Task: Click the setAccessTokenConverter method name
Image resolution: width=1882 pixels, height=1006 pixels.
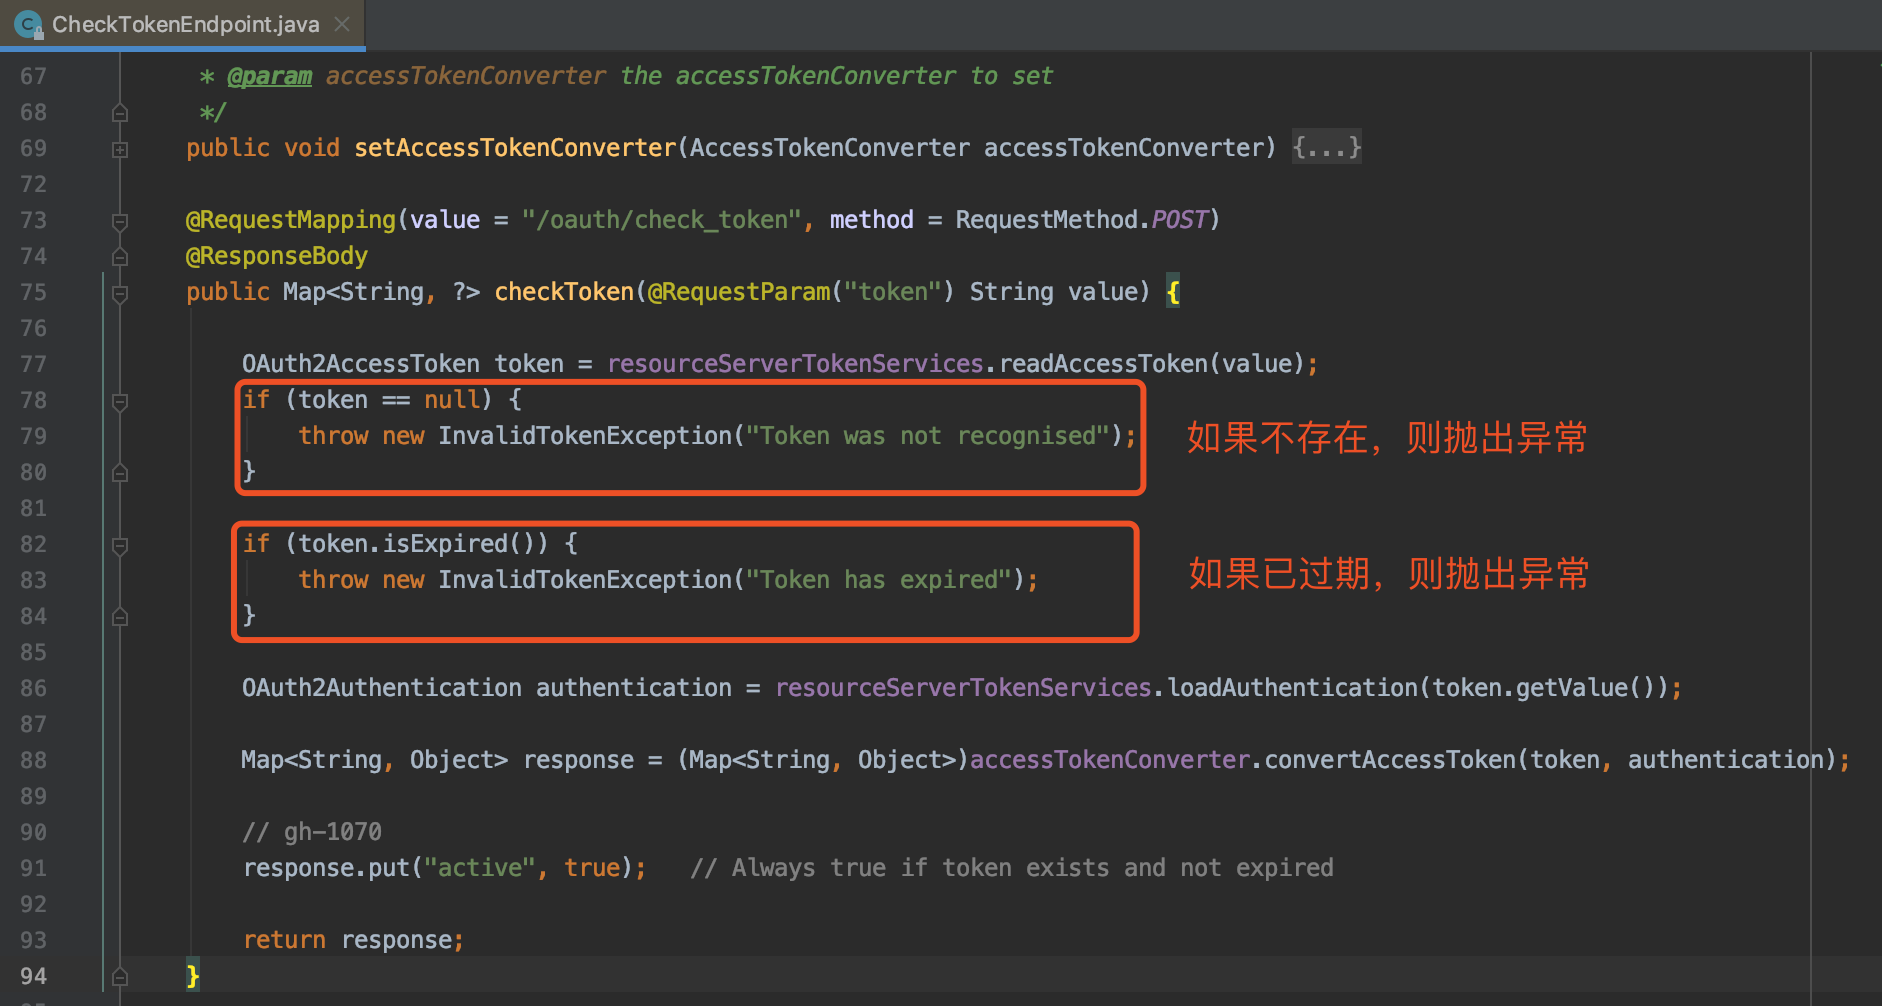Action: pyautogui.click(x=515, y=148)
